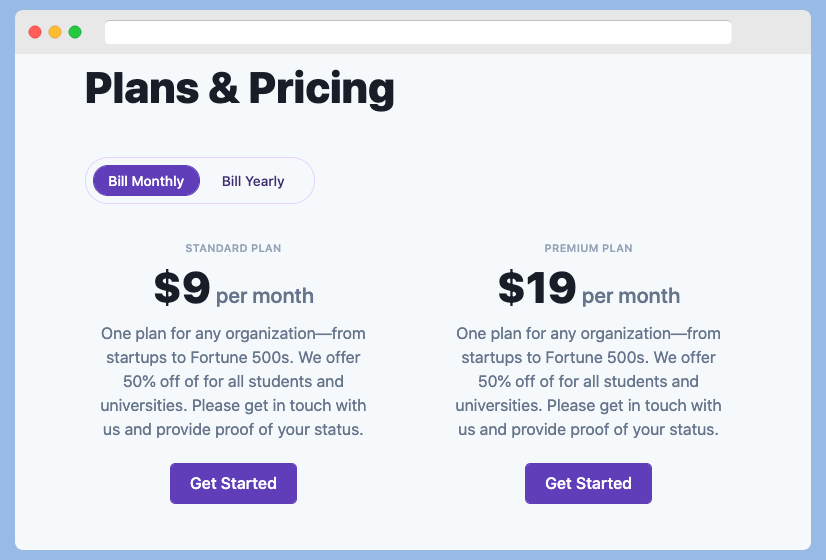The image size is (826, 560).
Task: Focus the browser address bar
Action: [418, 32]
